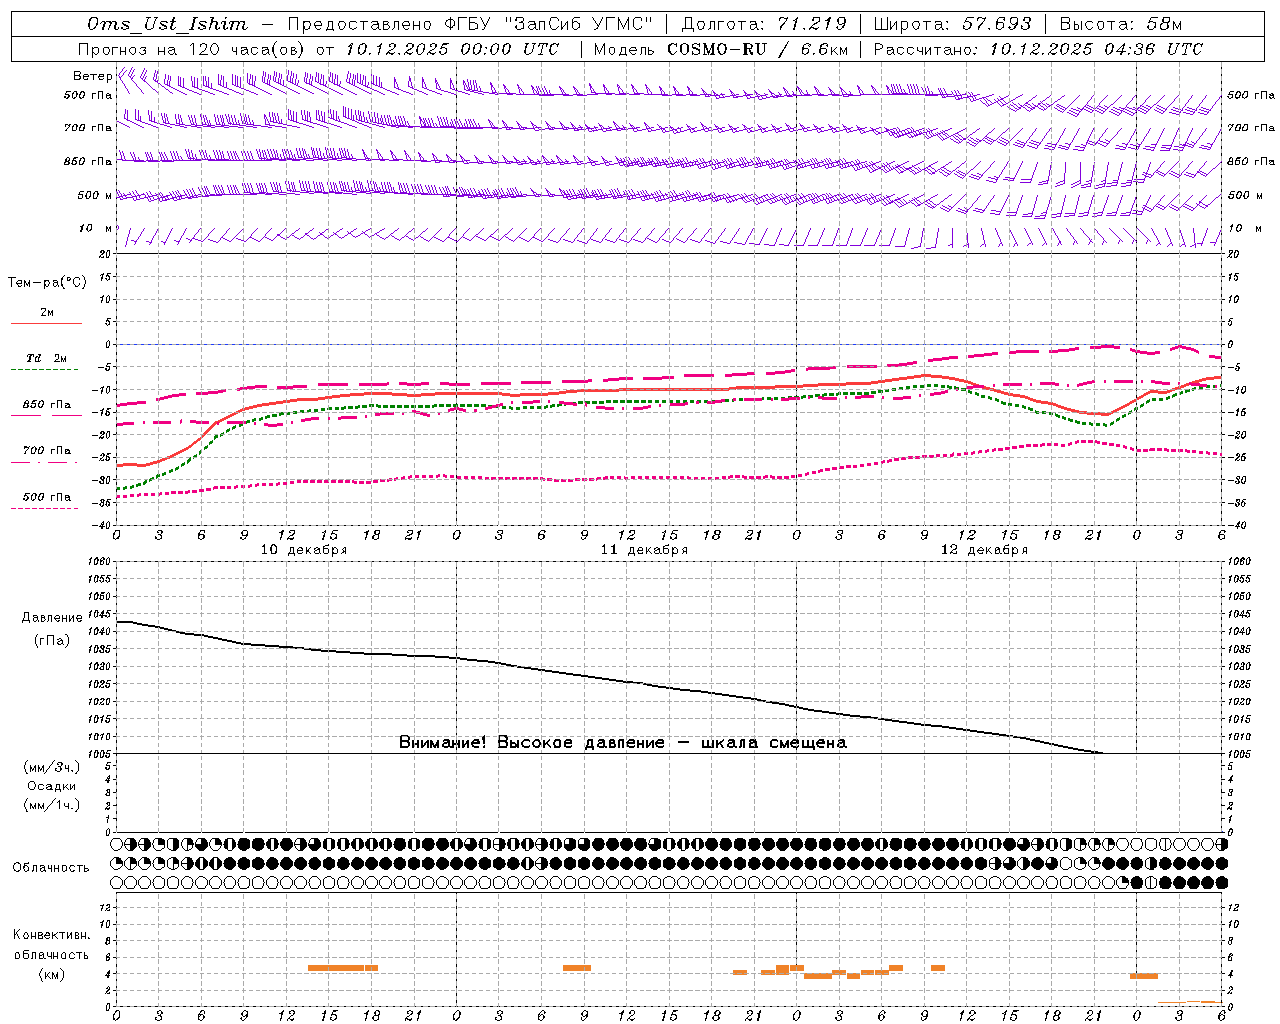Click the '(мм/1ч.)' precipitation unit label
The height and width of the screenshot is (1024, 1280).
52,805
